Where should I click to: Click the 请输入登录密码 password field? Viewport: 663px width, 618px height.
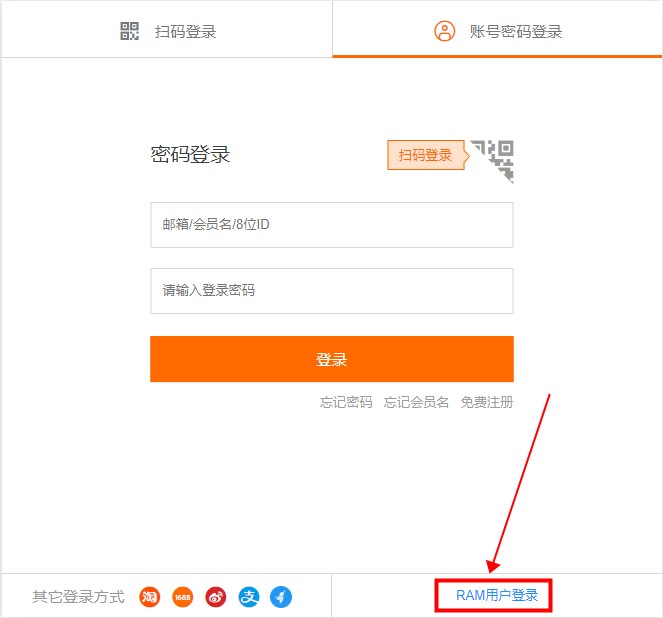[331, 291]
